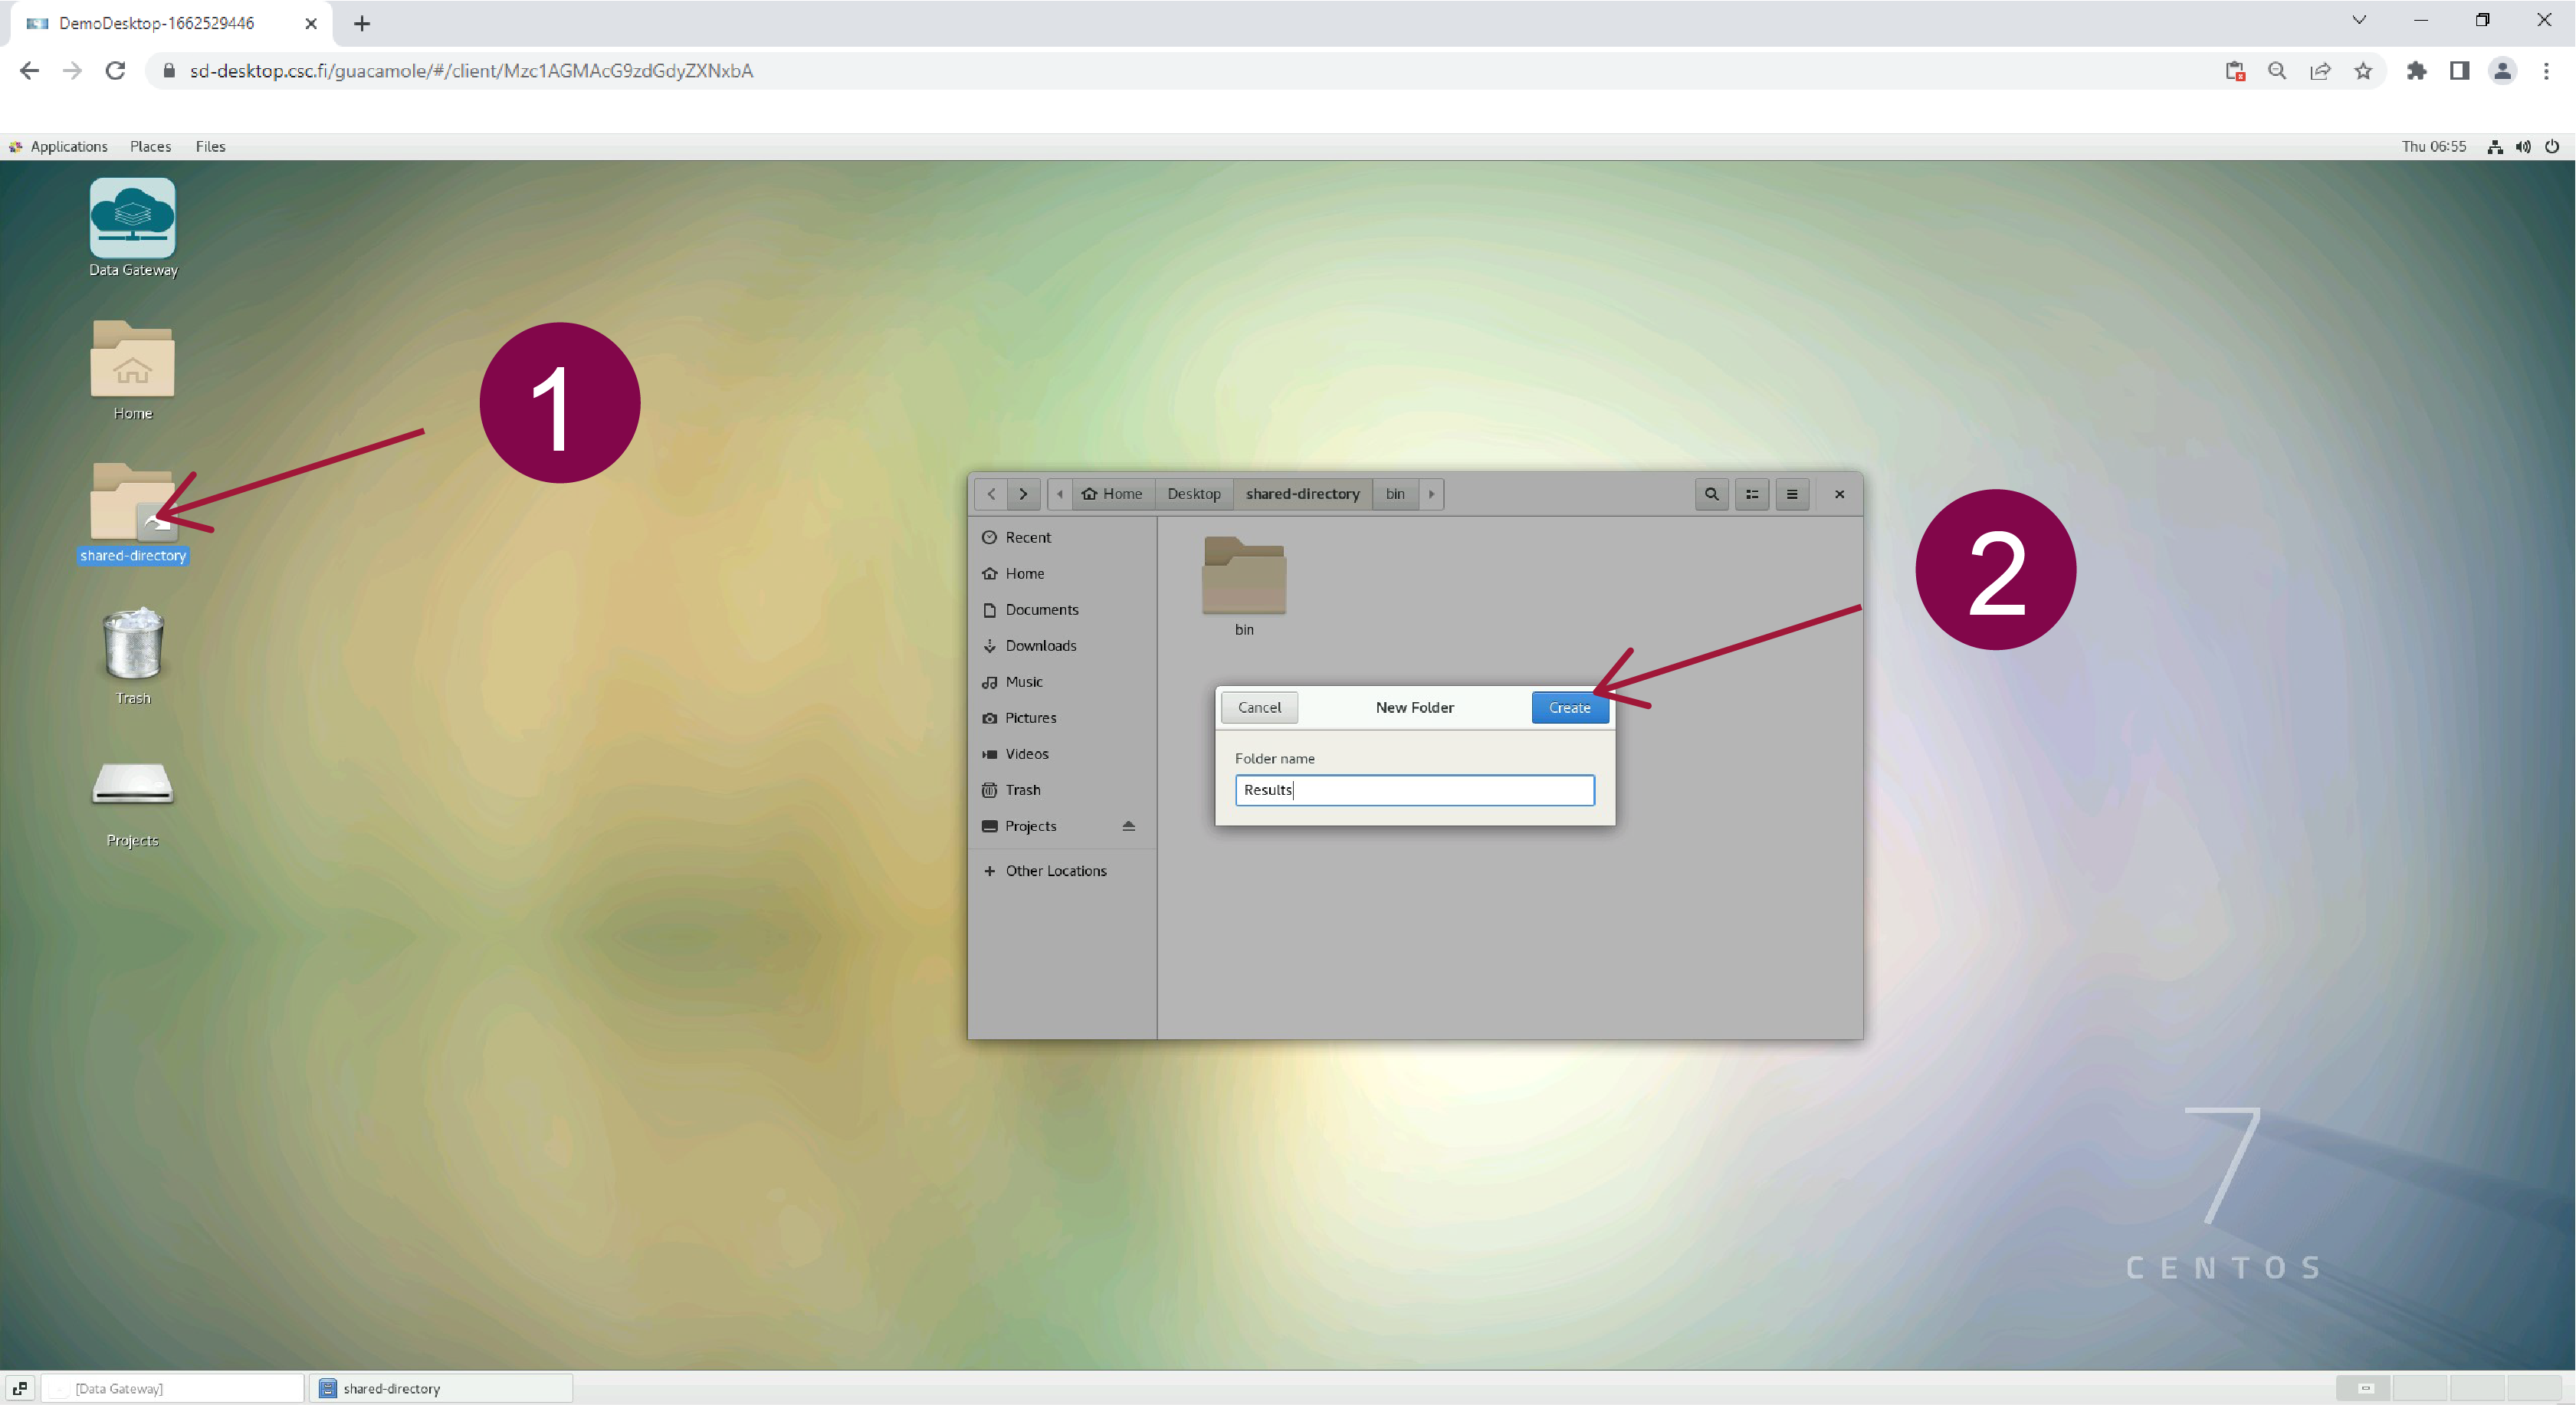
Task: Select first workspace in the workspace switcher
Action: pyautogui.click(x=2365, y=1388)
